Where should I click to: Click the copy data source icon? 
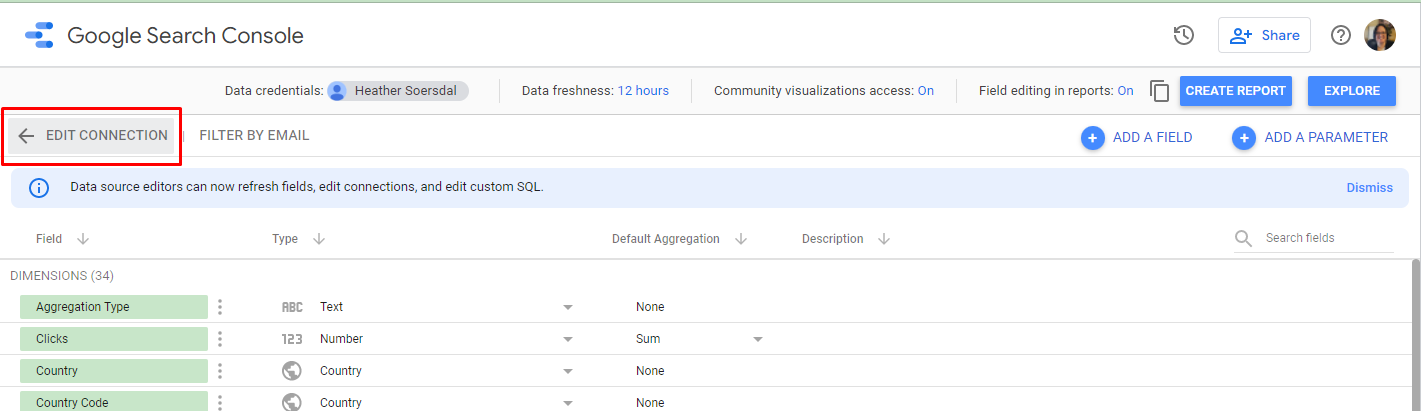pyautogui.click(x=1159, y=91)
